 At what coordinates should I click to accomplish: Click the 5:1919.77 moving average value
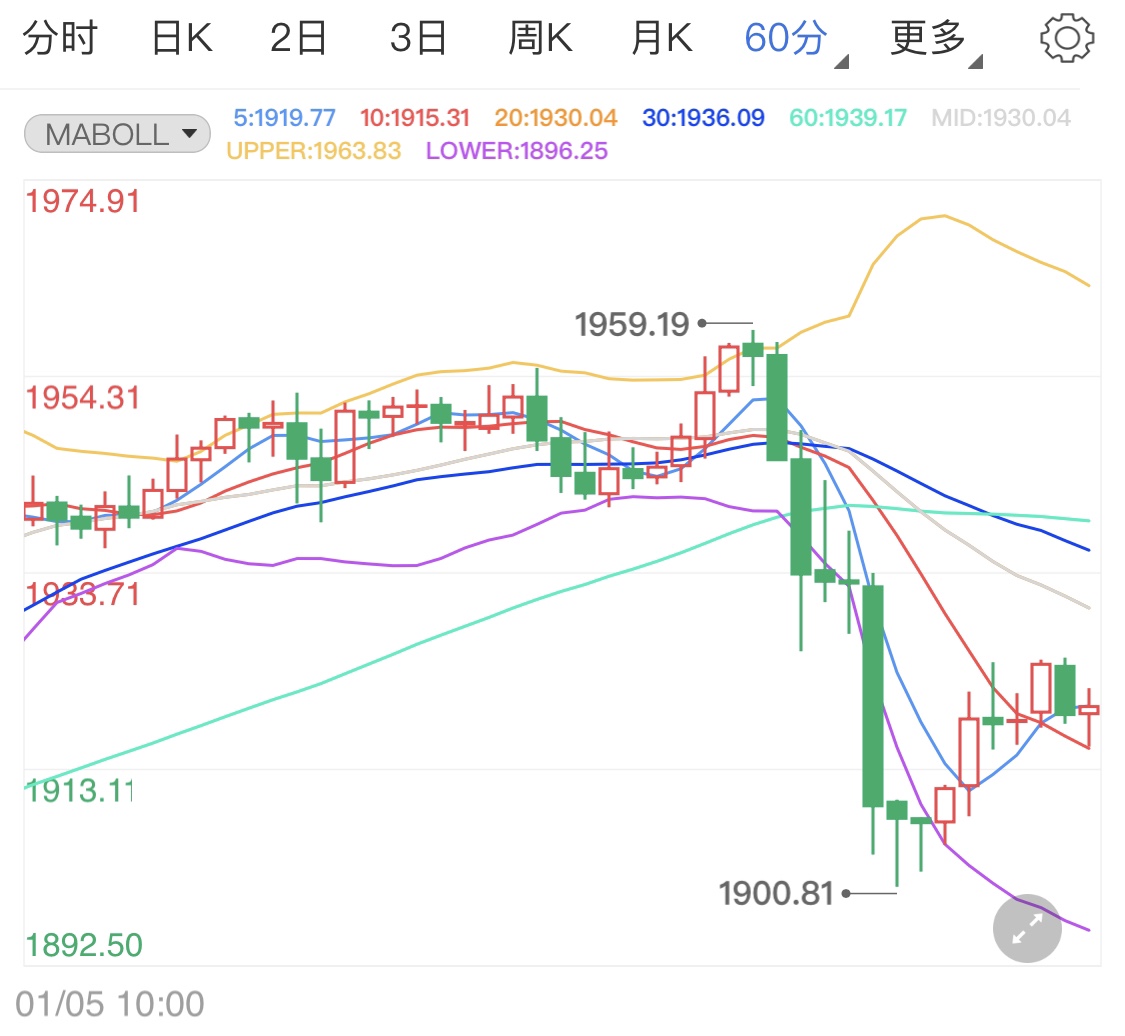click(x=284, y=118)
